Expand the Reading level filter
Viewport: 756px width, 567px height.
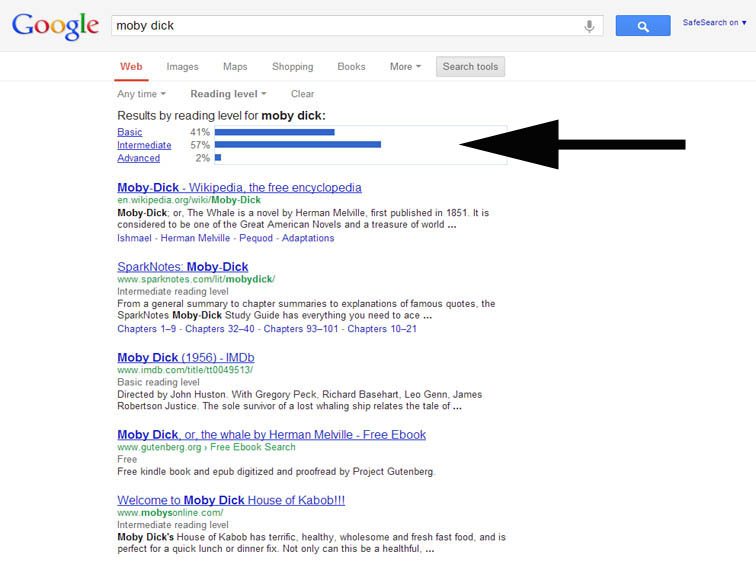tap(228, 94)
